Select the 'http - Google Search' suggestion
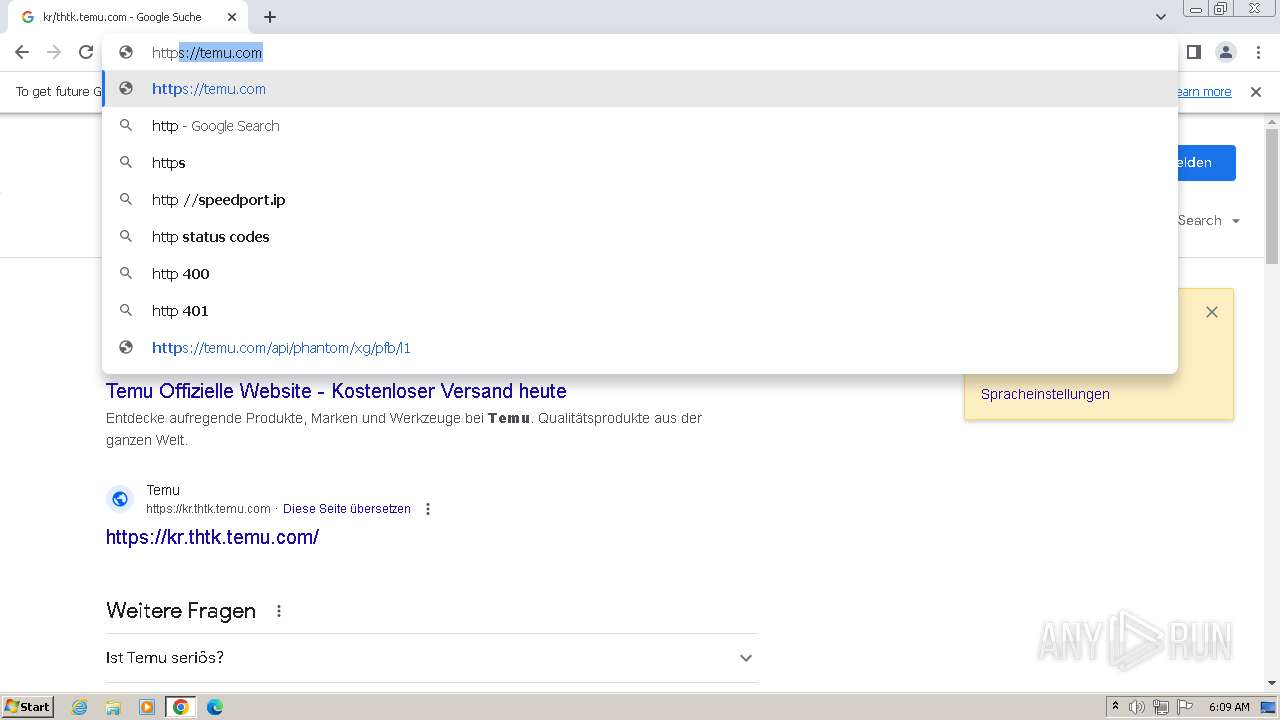This screenshot has width=1280, height=720. pyautogui.click(x=640, y=126)
